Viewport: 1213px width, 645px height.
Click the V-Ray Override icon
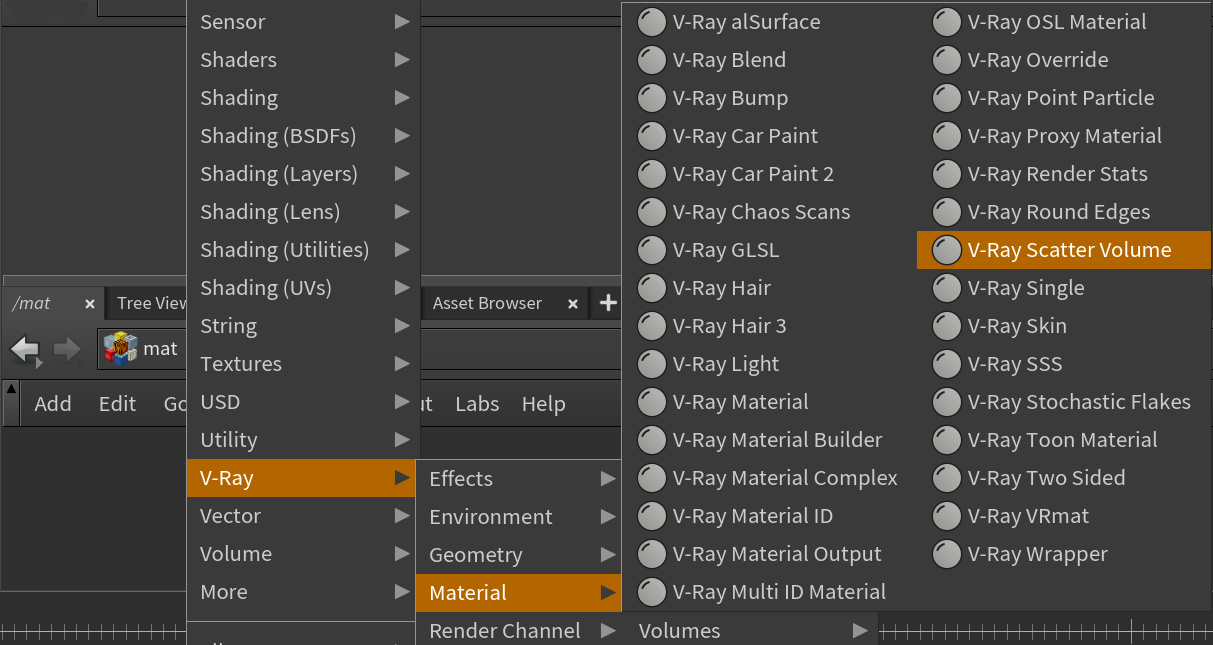[x=947, y=60]
